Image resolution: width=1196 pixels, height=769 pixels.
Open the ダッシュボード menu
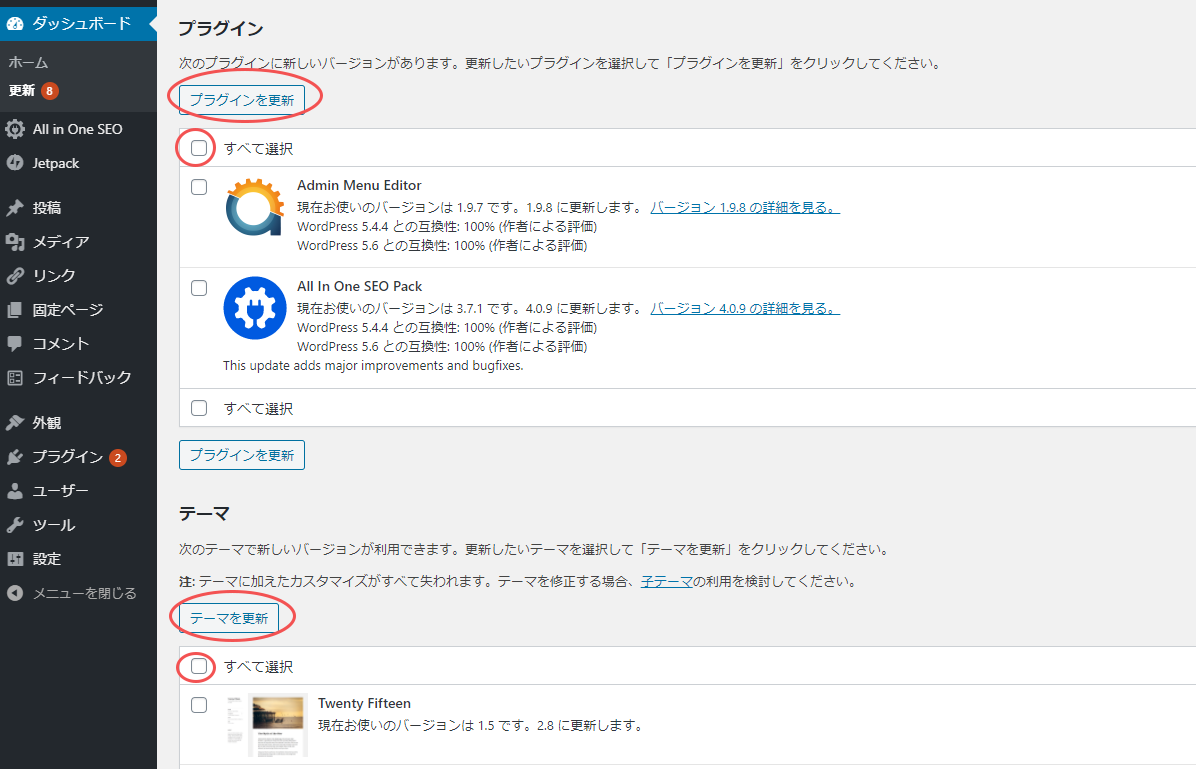pos(78,24)
